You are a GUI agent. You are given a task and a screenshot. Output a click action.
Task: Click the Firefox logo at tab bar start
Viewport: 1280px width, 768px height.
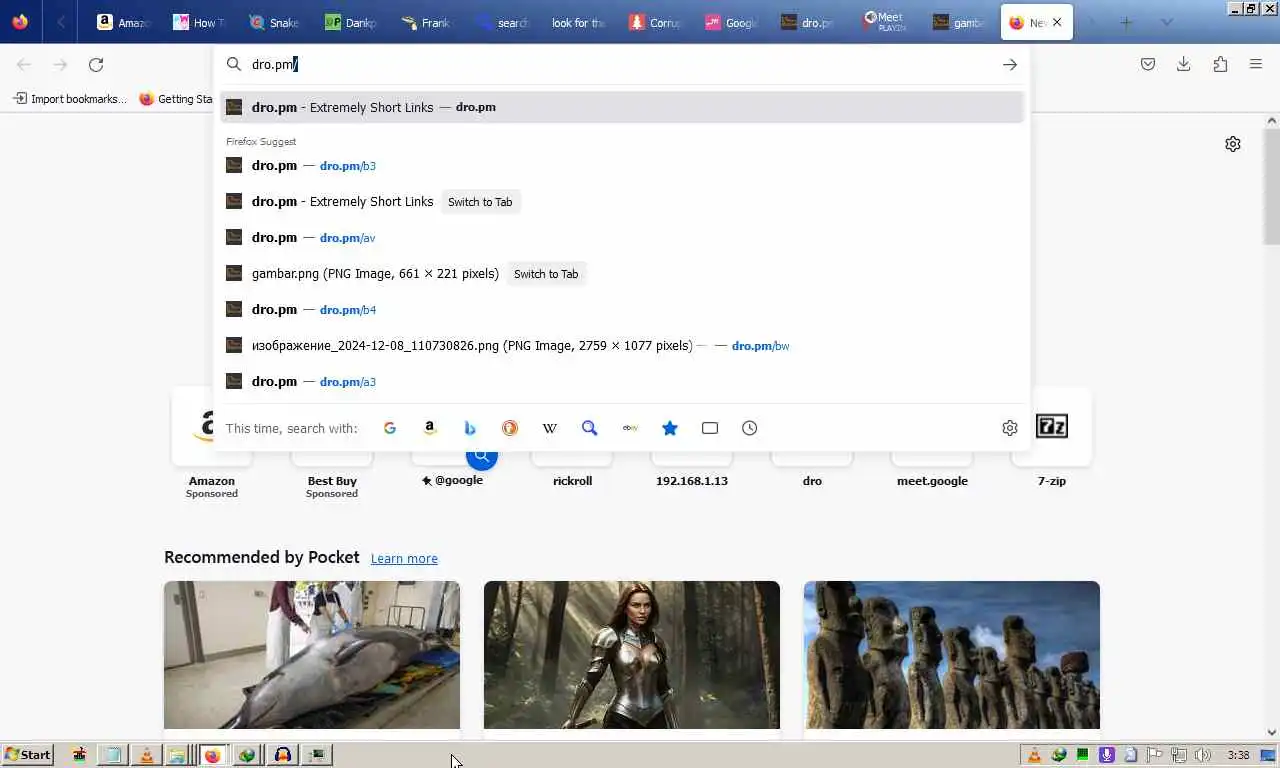click(20, 22)
